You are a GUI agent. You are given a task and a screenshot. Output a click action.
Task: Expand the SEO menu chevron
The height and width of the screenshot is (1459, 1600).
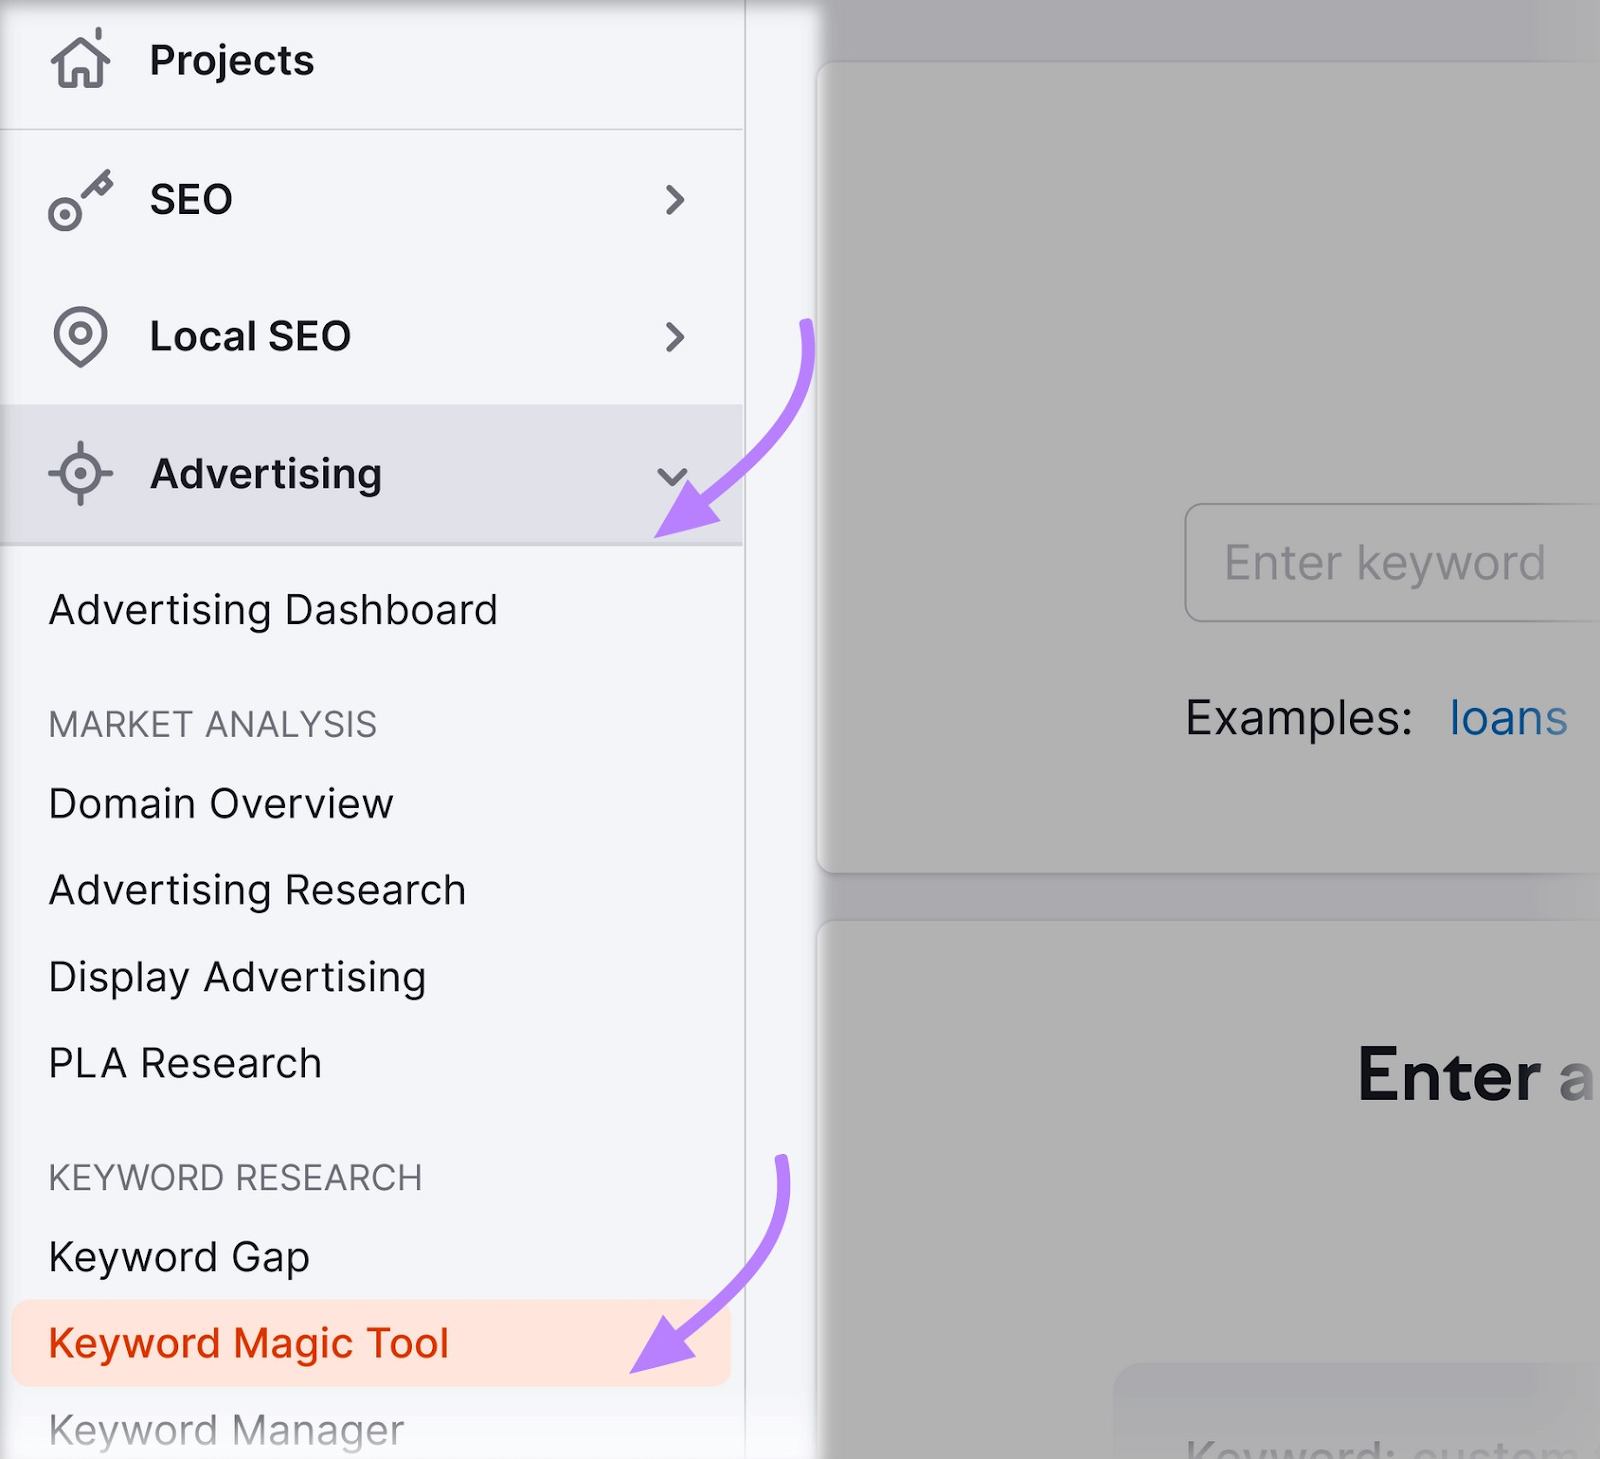675,200
